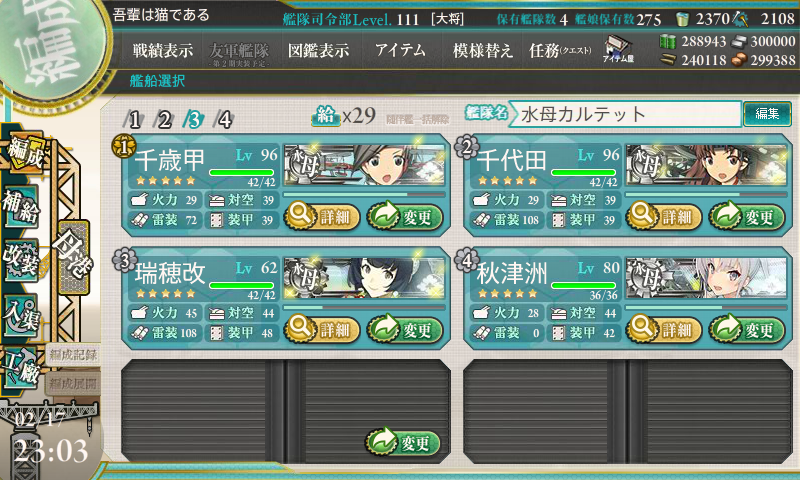Click 編集 edit fleet name button
Screen dimensions: 800x480
click(x=767, y=113)
